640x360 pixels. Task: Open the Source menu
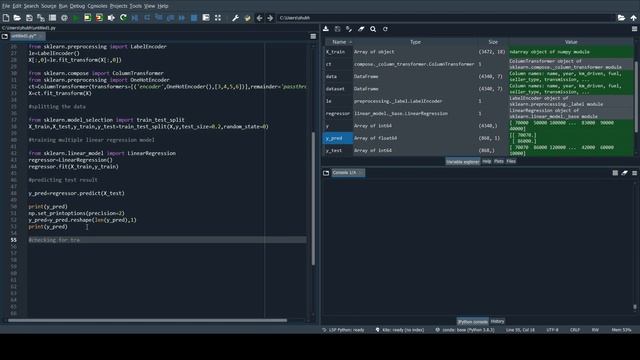pyautogui.click(x=49, y=6)
